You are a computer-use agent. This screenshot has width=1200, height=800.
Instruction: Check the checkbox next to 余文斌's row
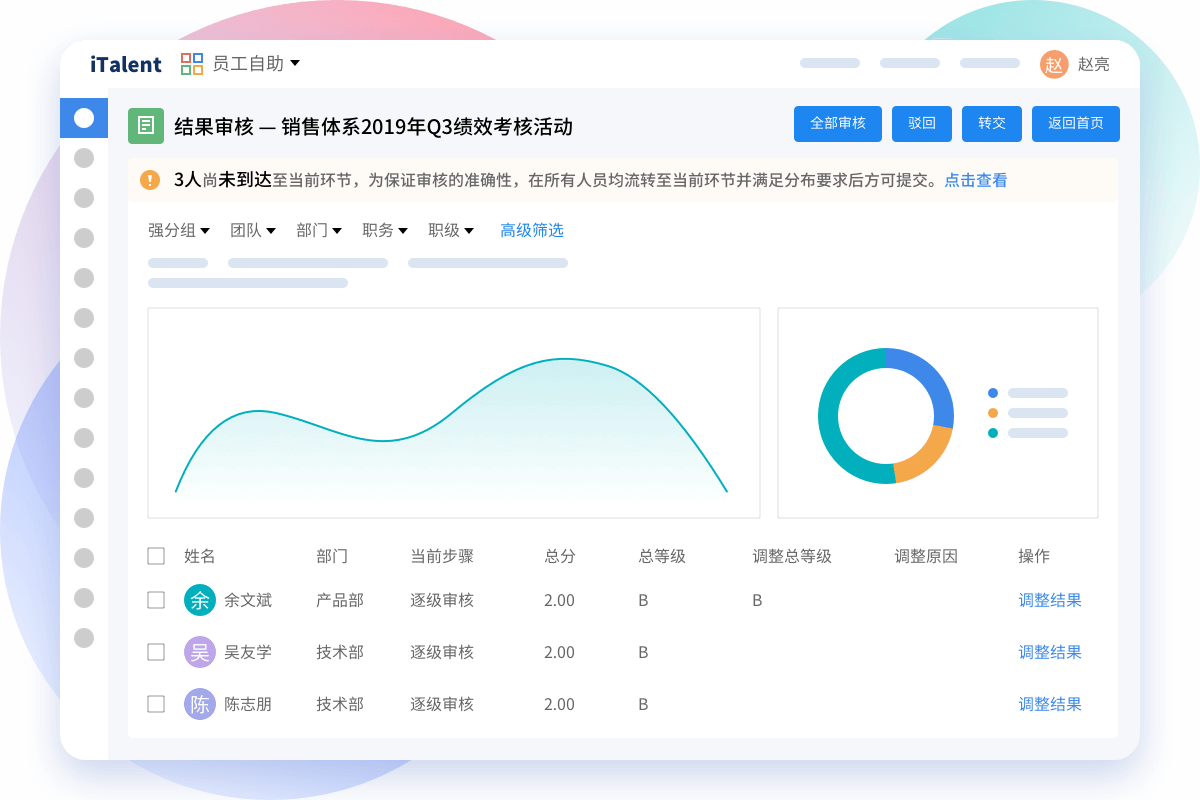point(156,600)
